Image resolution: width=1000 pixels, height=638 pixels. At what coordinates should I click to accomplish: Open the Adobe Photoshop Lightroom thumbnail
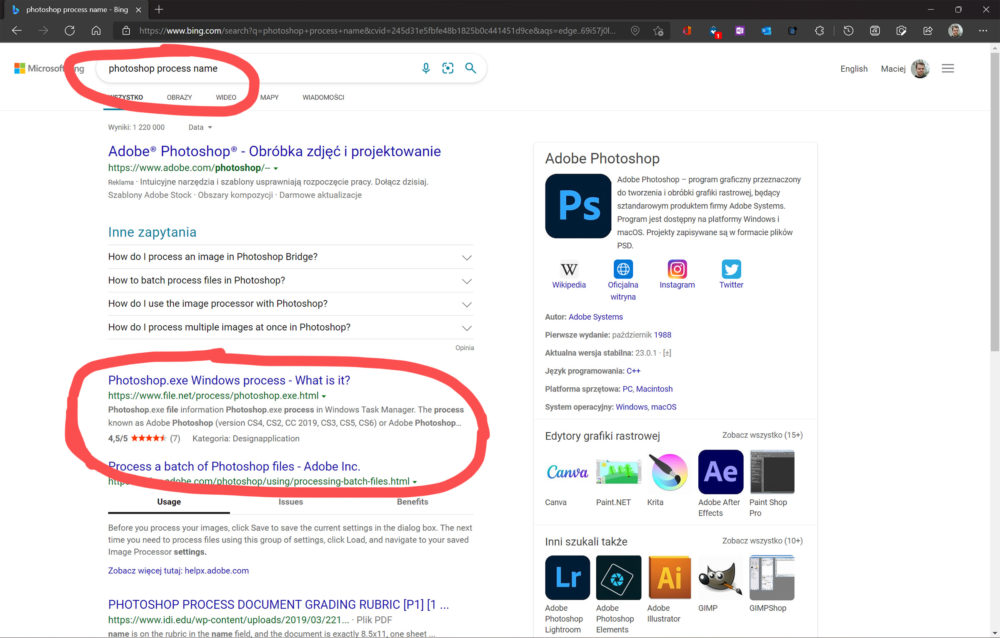click(x=568, y=578)
